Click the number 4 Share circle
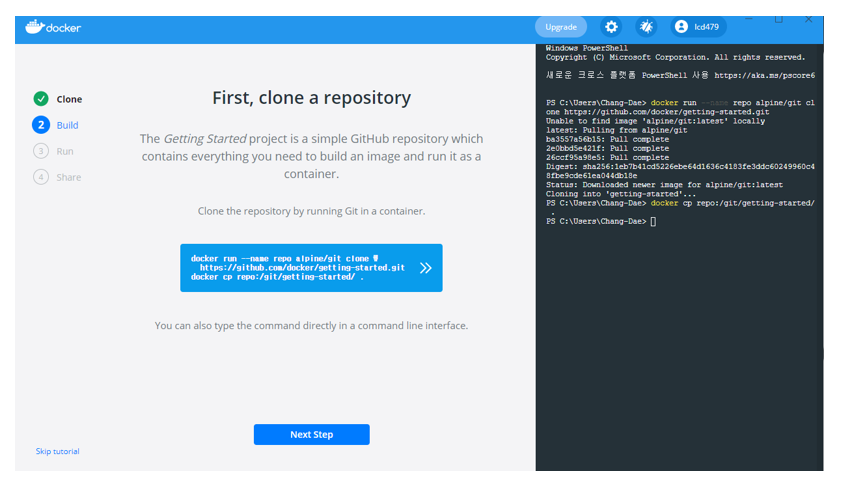843x488 pixels. pos(41,177)
